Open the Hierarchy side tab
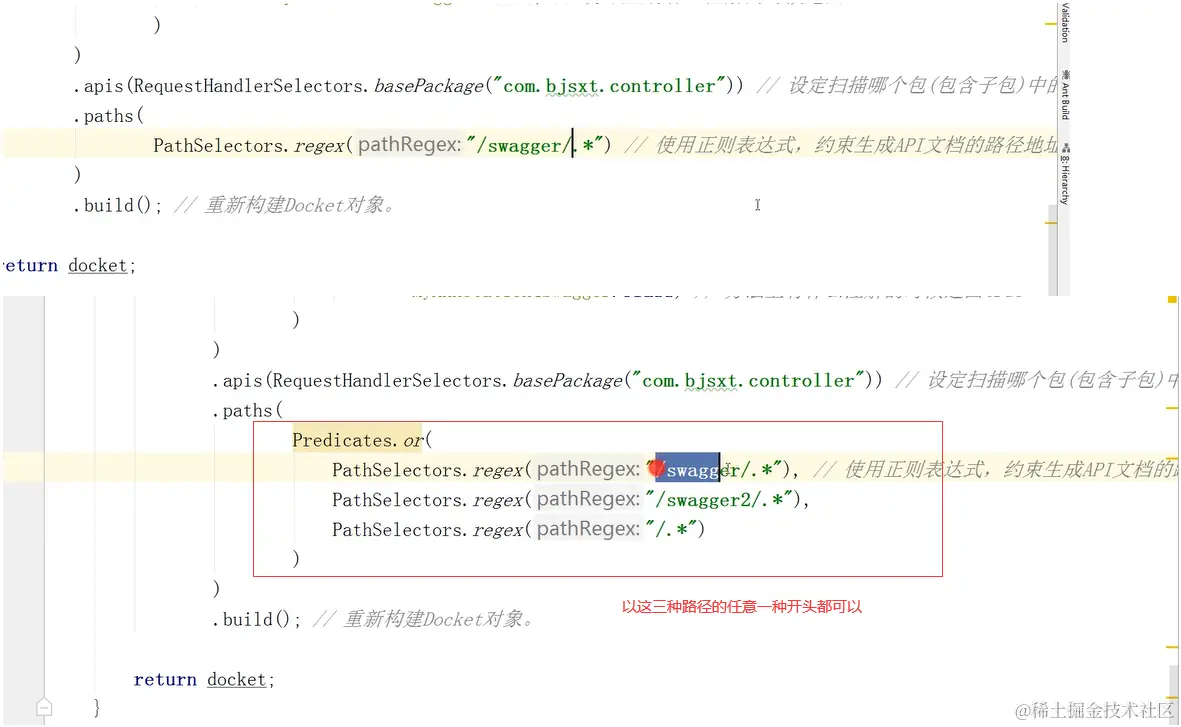Screen dimensions: 1181x727 point(1065,174)
